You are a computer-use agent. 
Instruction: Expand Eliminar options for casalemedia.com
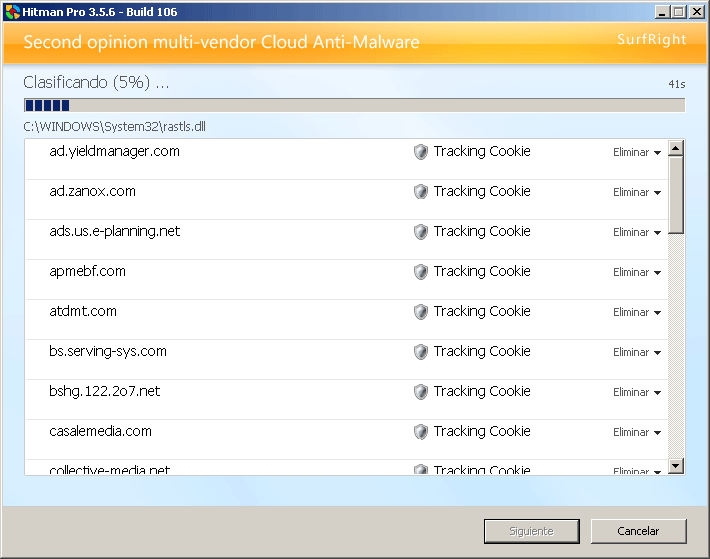click(x=637, y=433)
